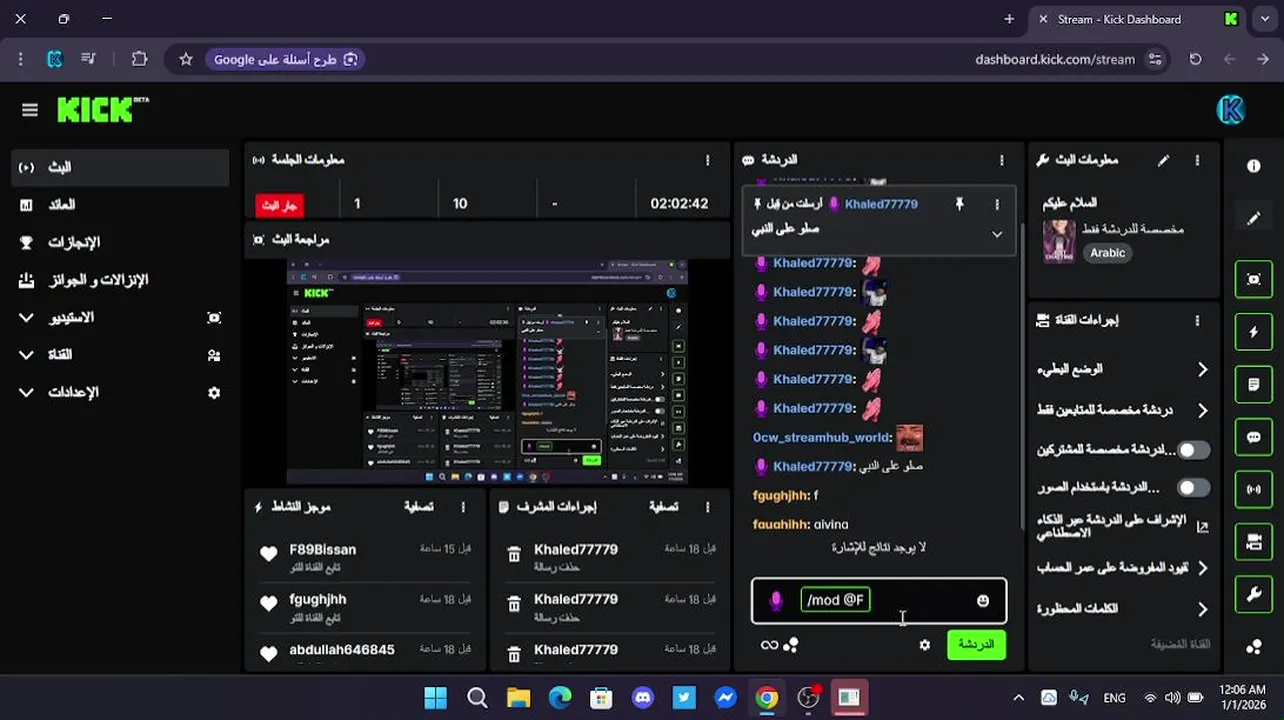Screen dimensions: 1284x720
Task: Click the dashboard.kick.com/stream address bar
Action: (1054, 59)
